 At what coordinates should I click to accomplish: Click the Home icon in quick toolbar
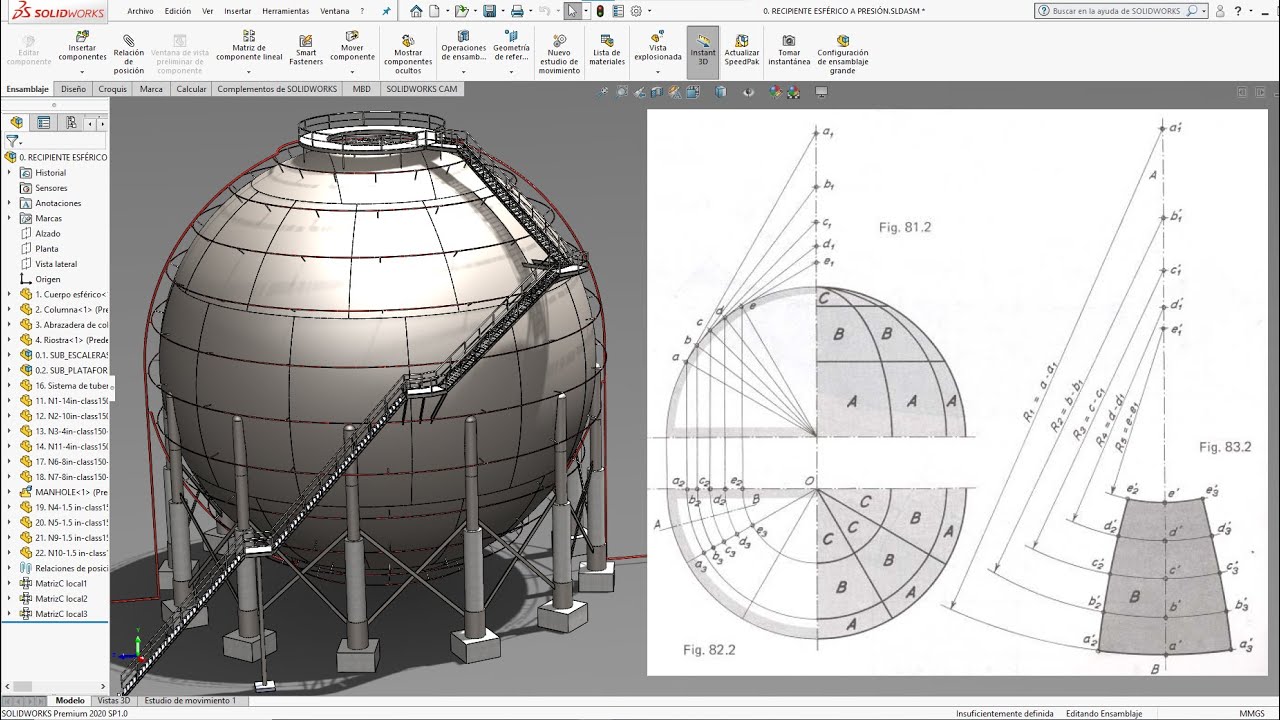[x=417, y=11]
